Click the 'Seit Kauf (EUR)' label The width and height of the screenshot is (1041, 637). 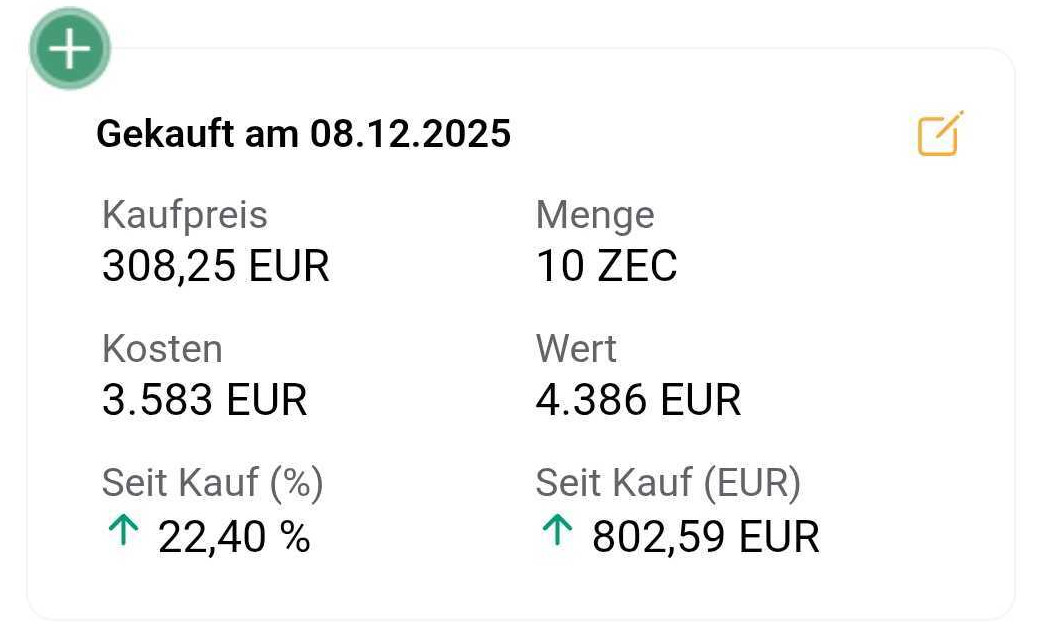point(668,483)
